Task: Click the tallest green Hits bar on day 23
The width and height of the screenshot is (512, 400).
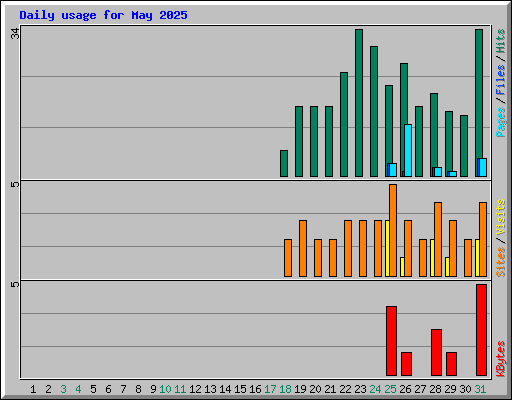Action: pyautogui.click(x=359, y=103)
